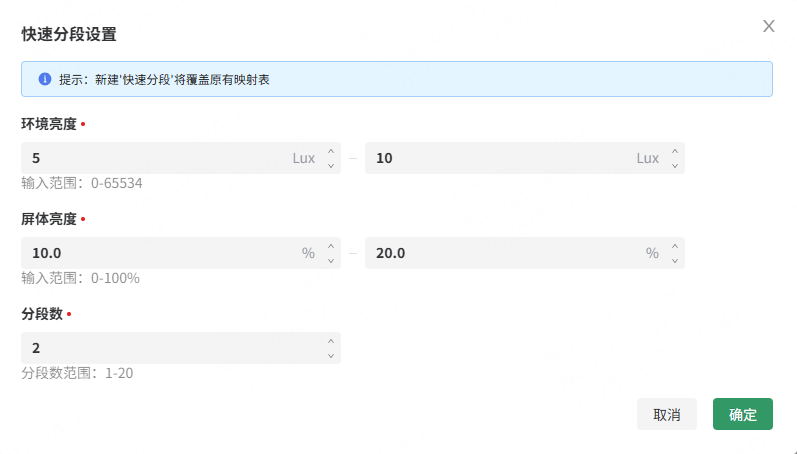Screen dimensions: 797x454
Task: Increase the minimum 屏体亮度 percentage
Action: pyautogui.click(x=331, y=246)
